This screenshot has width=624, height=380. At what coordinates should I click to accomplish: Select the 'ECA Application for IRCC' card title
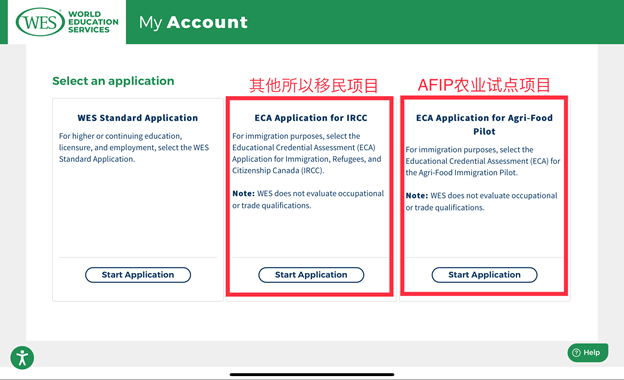311,118
